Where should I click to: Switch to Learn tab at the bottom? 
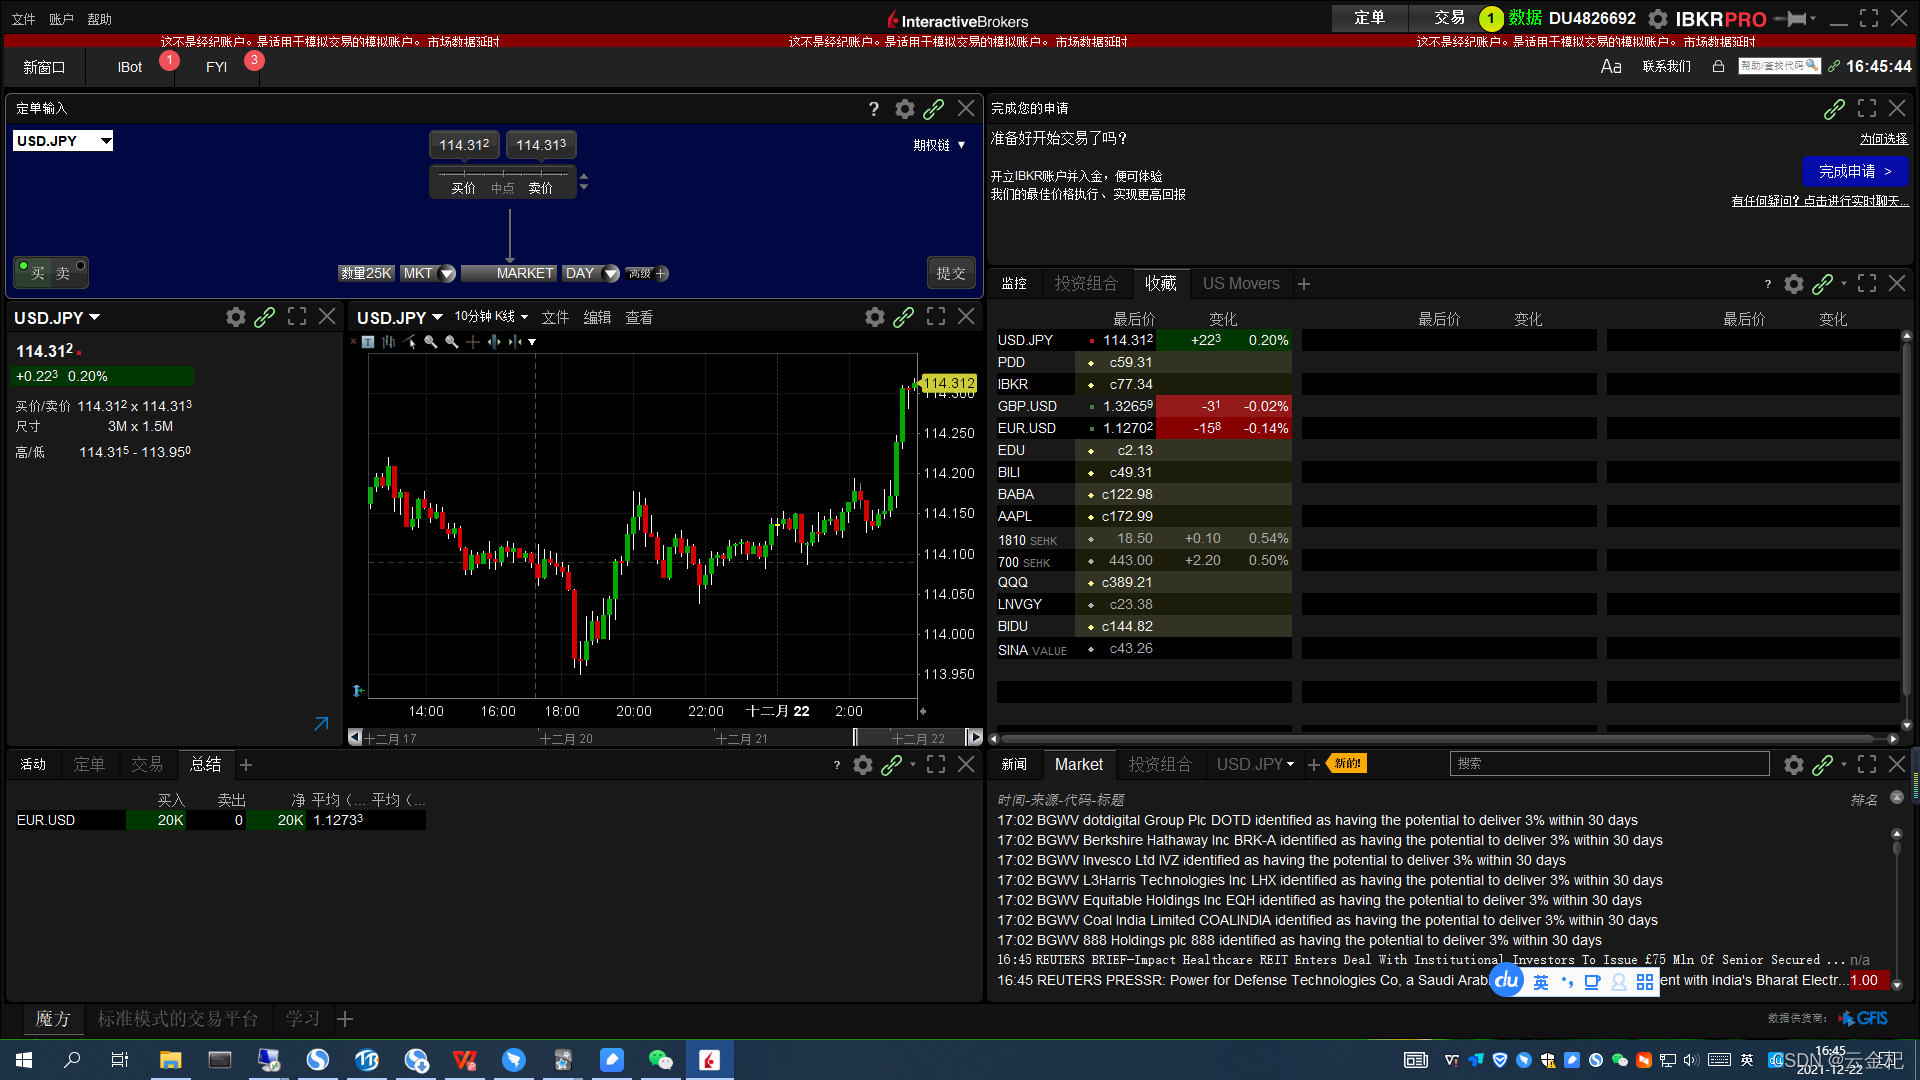pos(303,1019)
